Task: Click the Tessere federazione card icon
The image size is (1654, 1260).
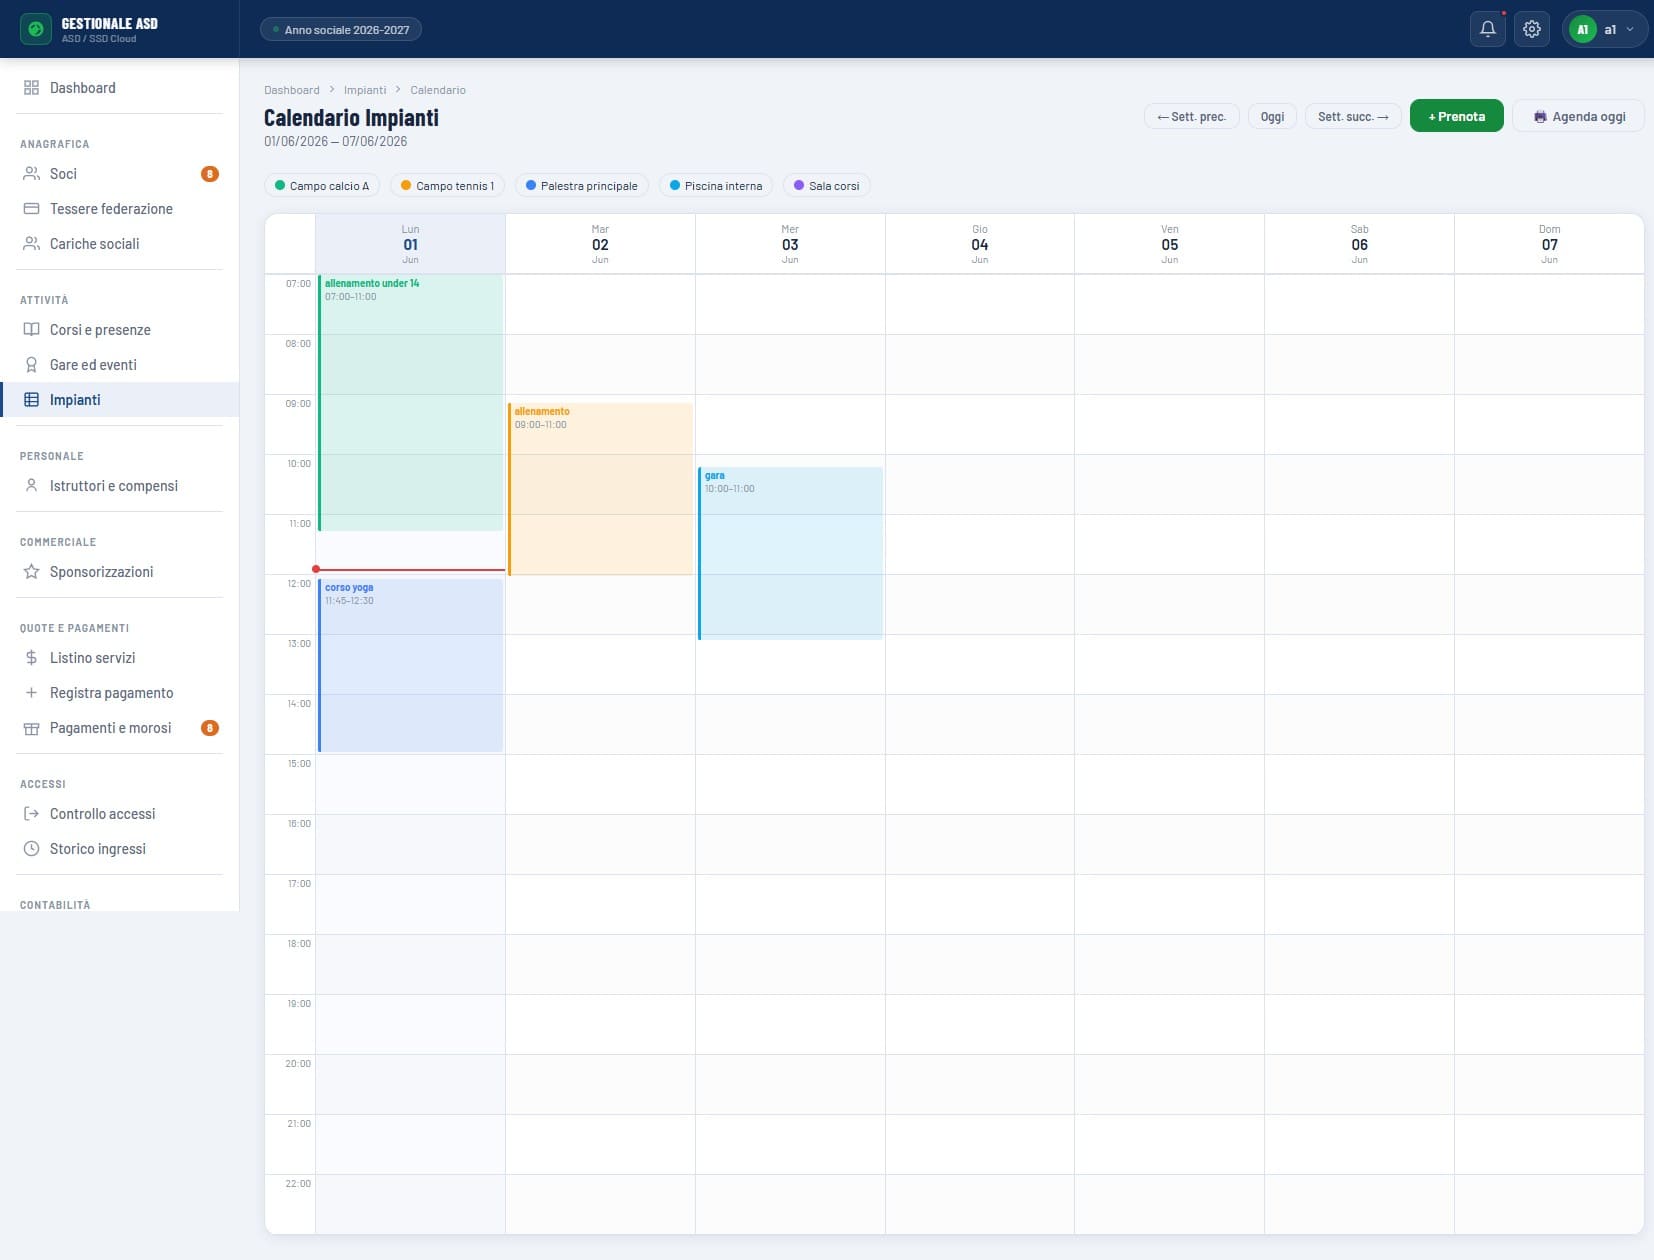Action: pos(31,209)
